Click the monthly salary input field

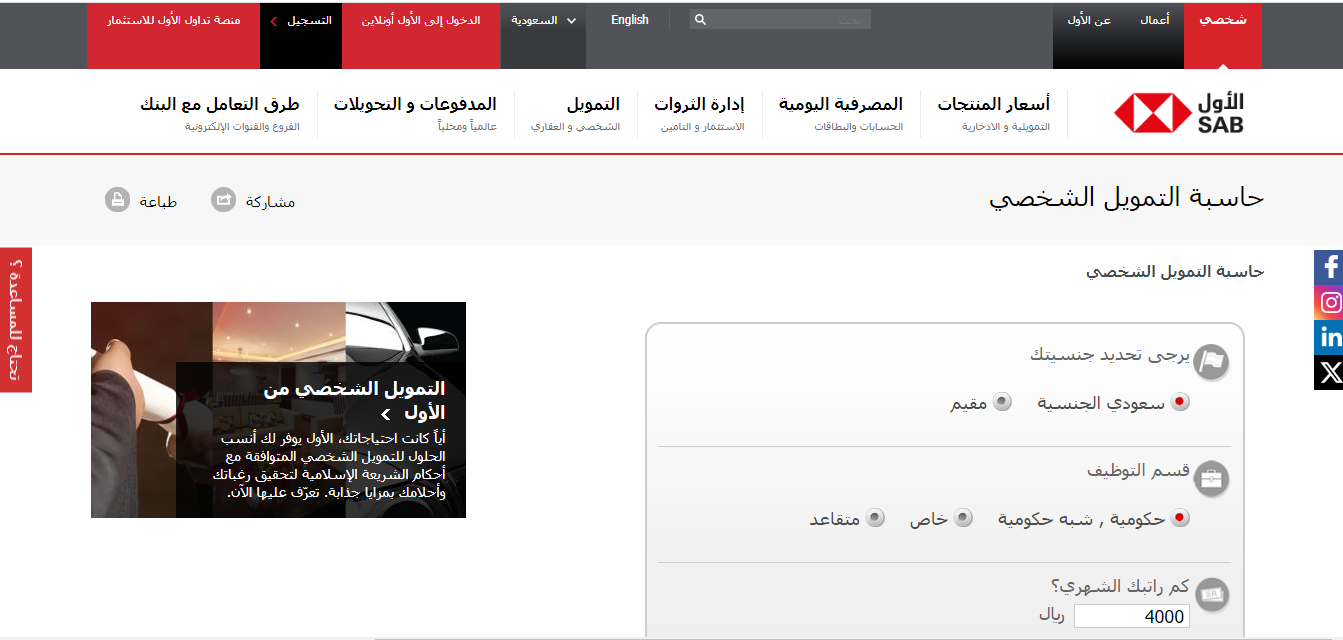1131,617
